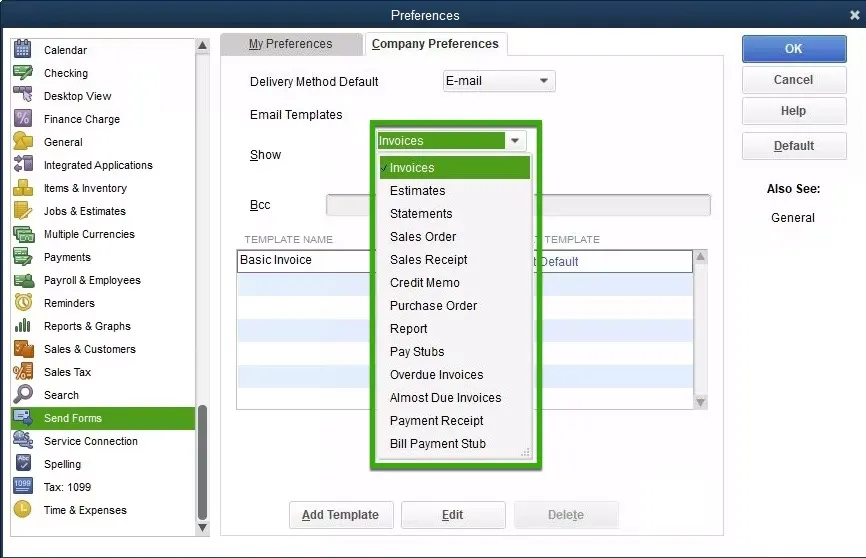Click the Sales Tax icon
This screenshot has width=866, height=558.
pyautogui.click(x=23, y=371)
